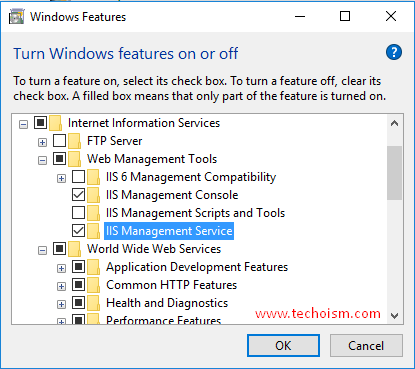
Task: Select the IIS Management Console label
Action: pos(172,195)
